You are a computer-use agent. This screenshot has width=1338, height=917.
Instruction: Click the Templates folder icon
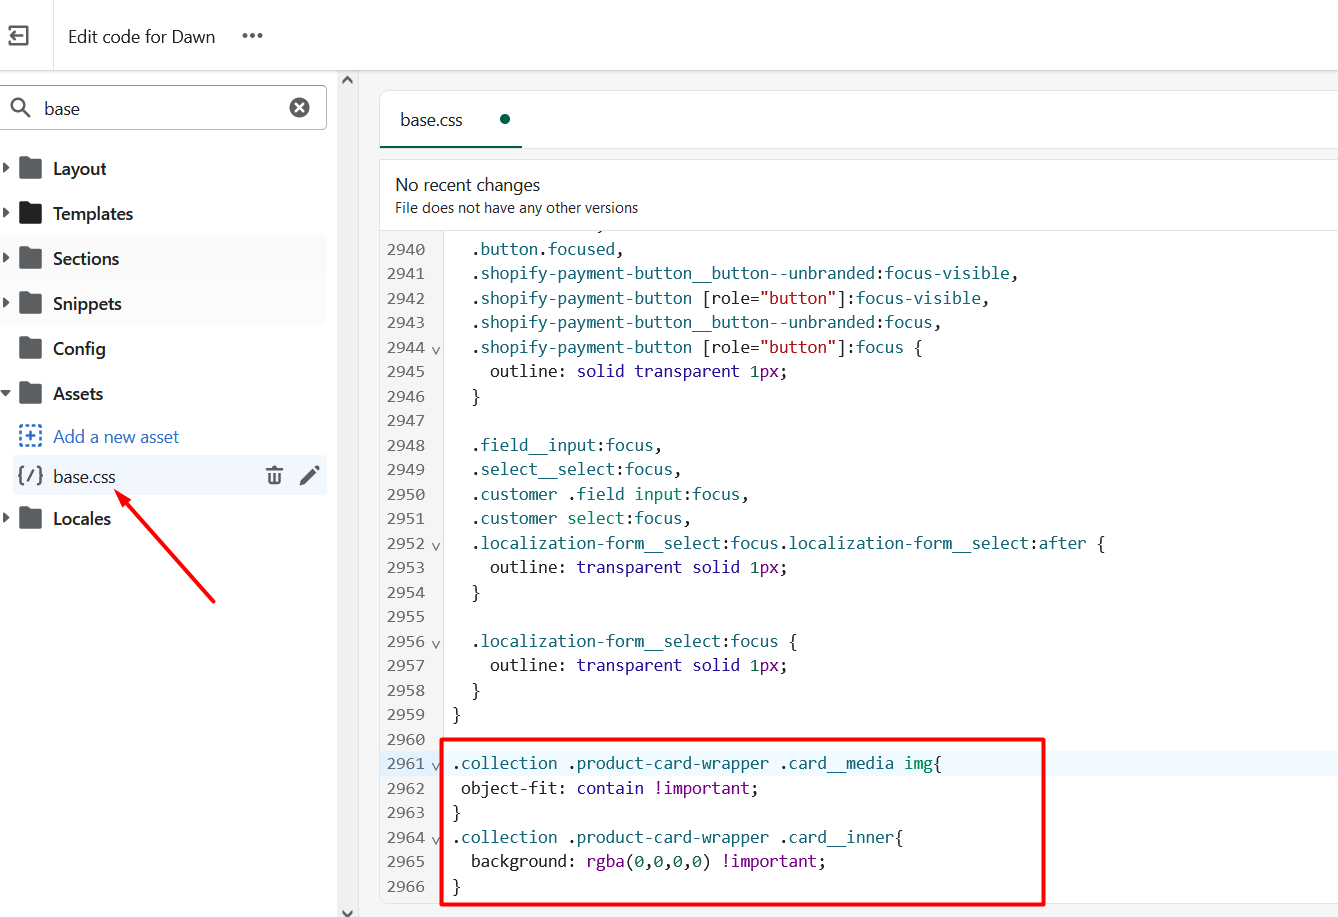coord(31,213)
